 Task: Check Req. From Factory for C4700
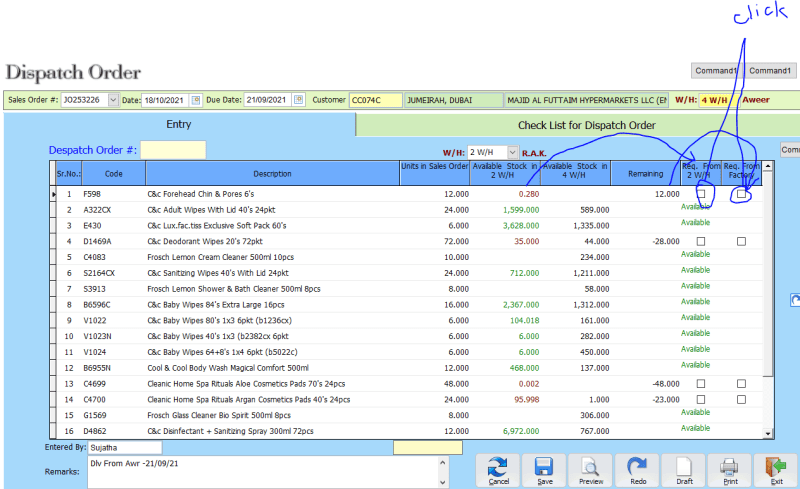(741, 400)
